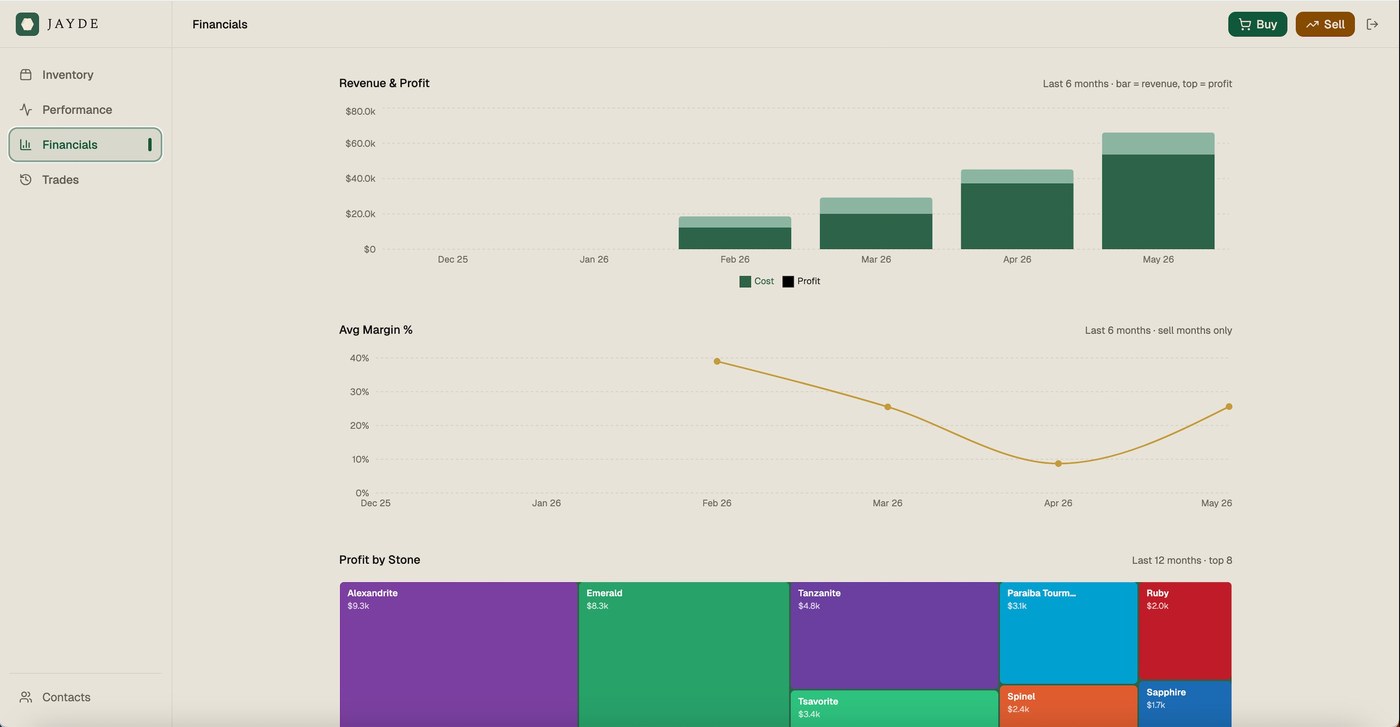This screenshot has width=1400, height=727.
Task: Click the $80.0k axis label
Action: [360, 111]
